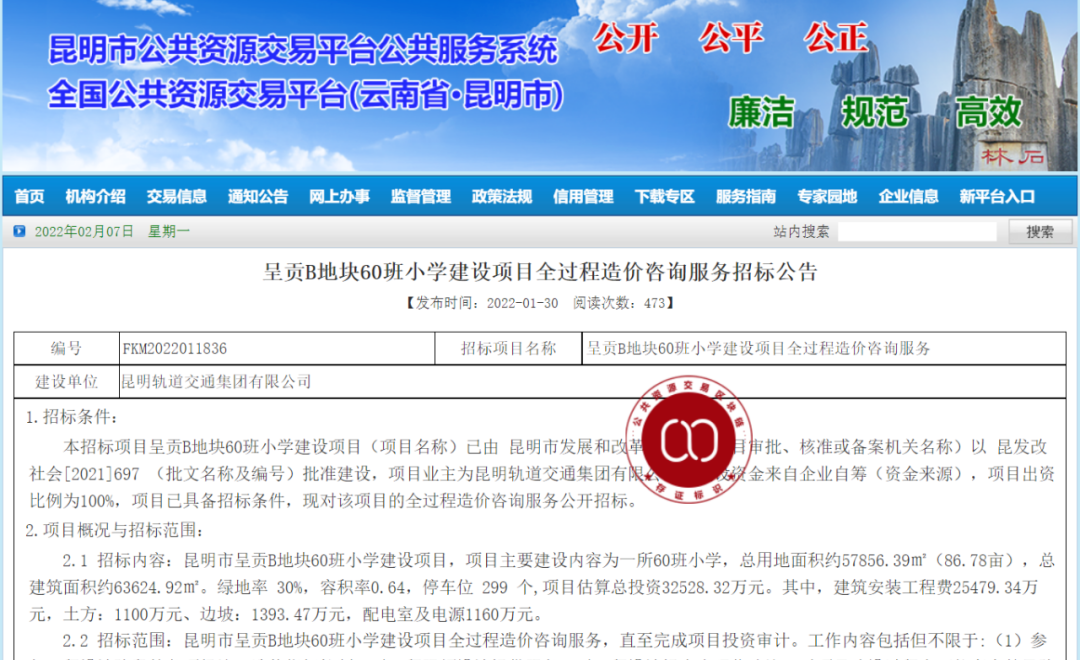Click the 搜索 button

[x=1039, y=231]
